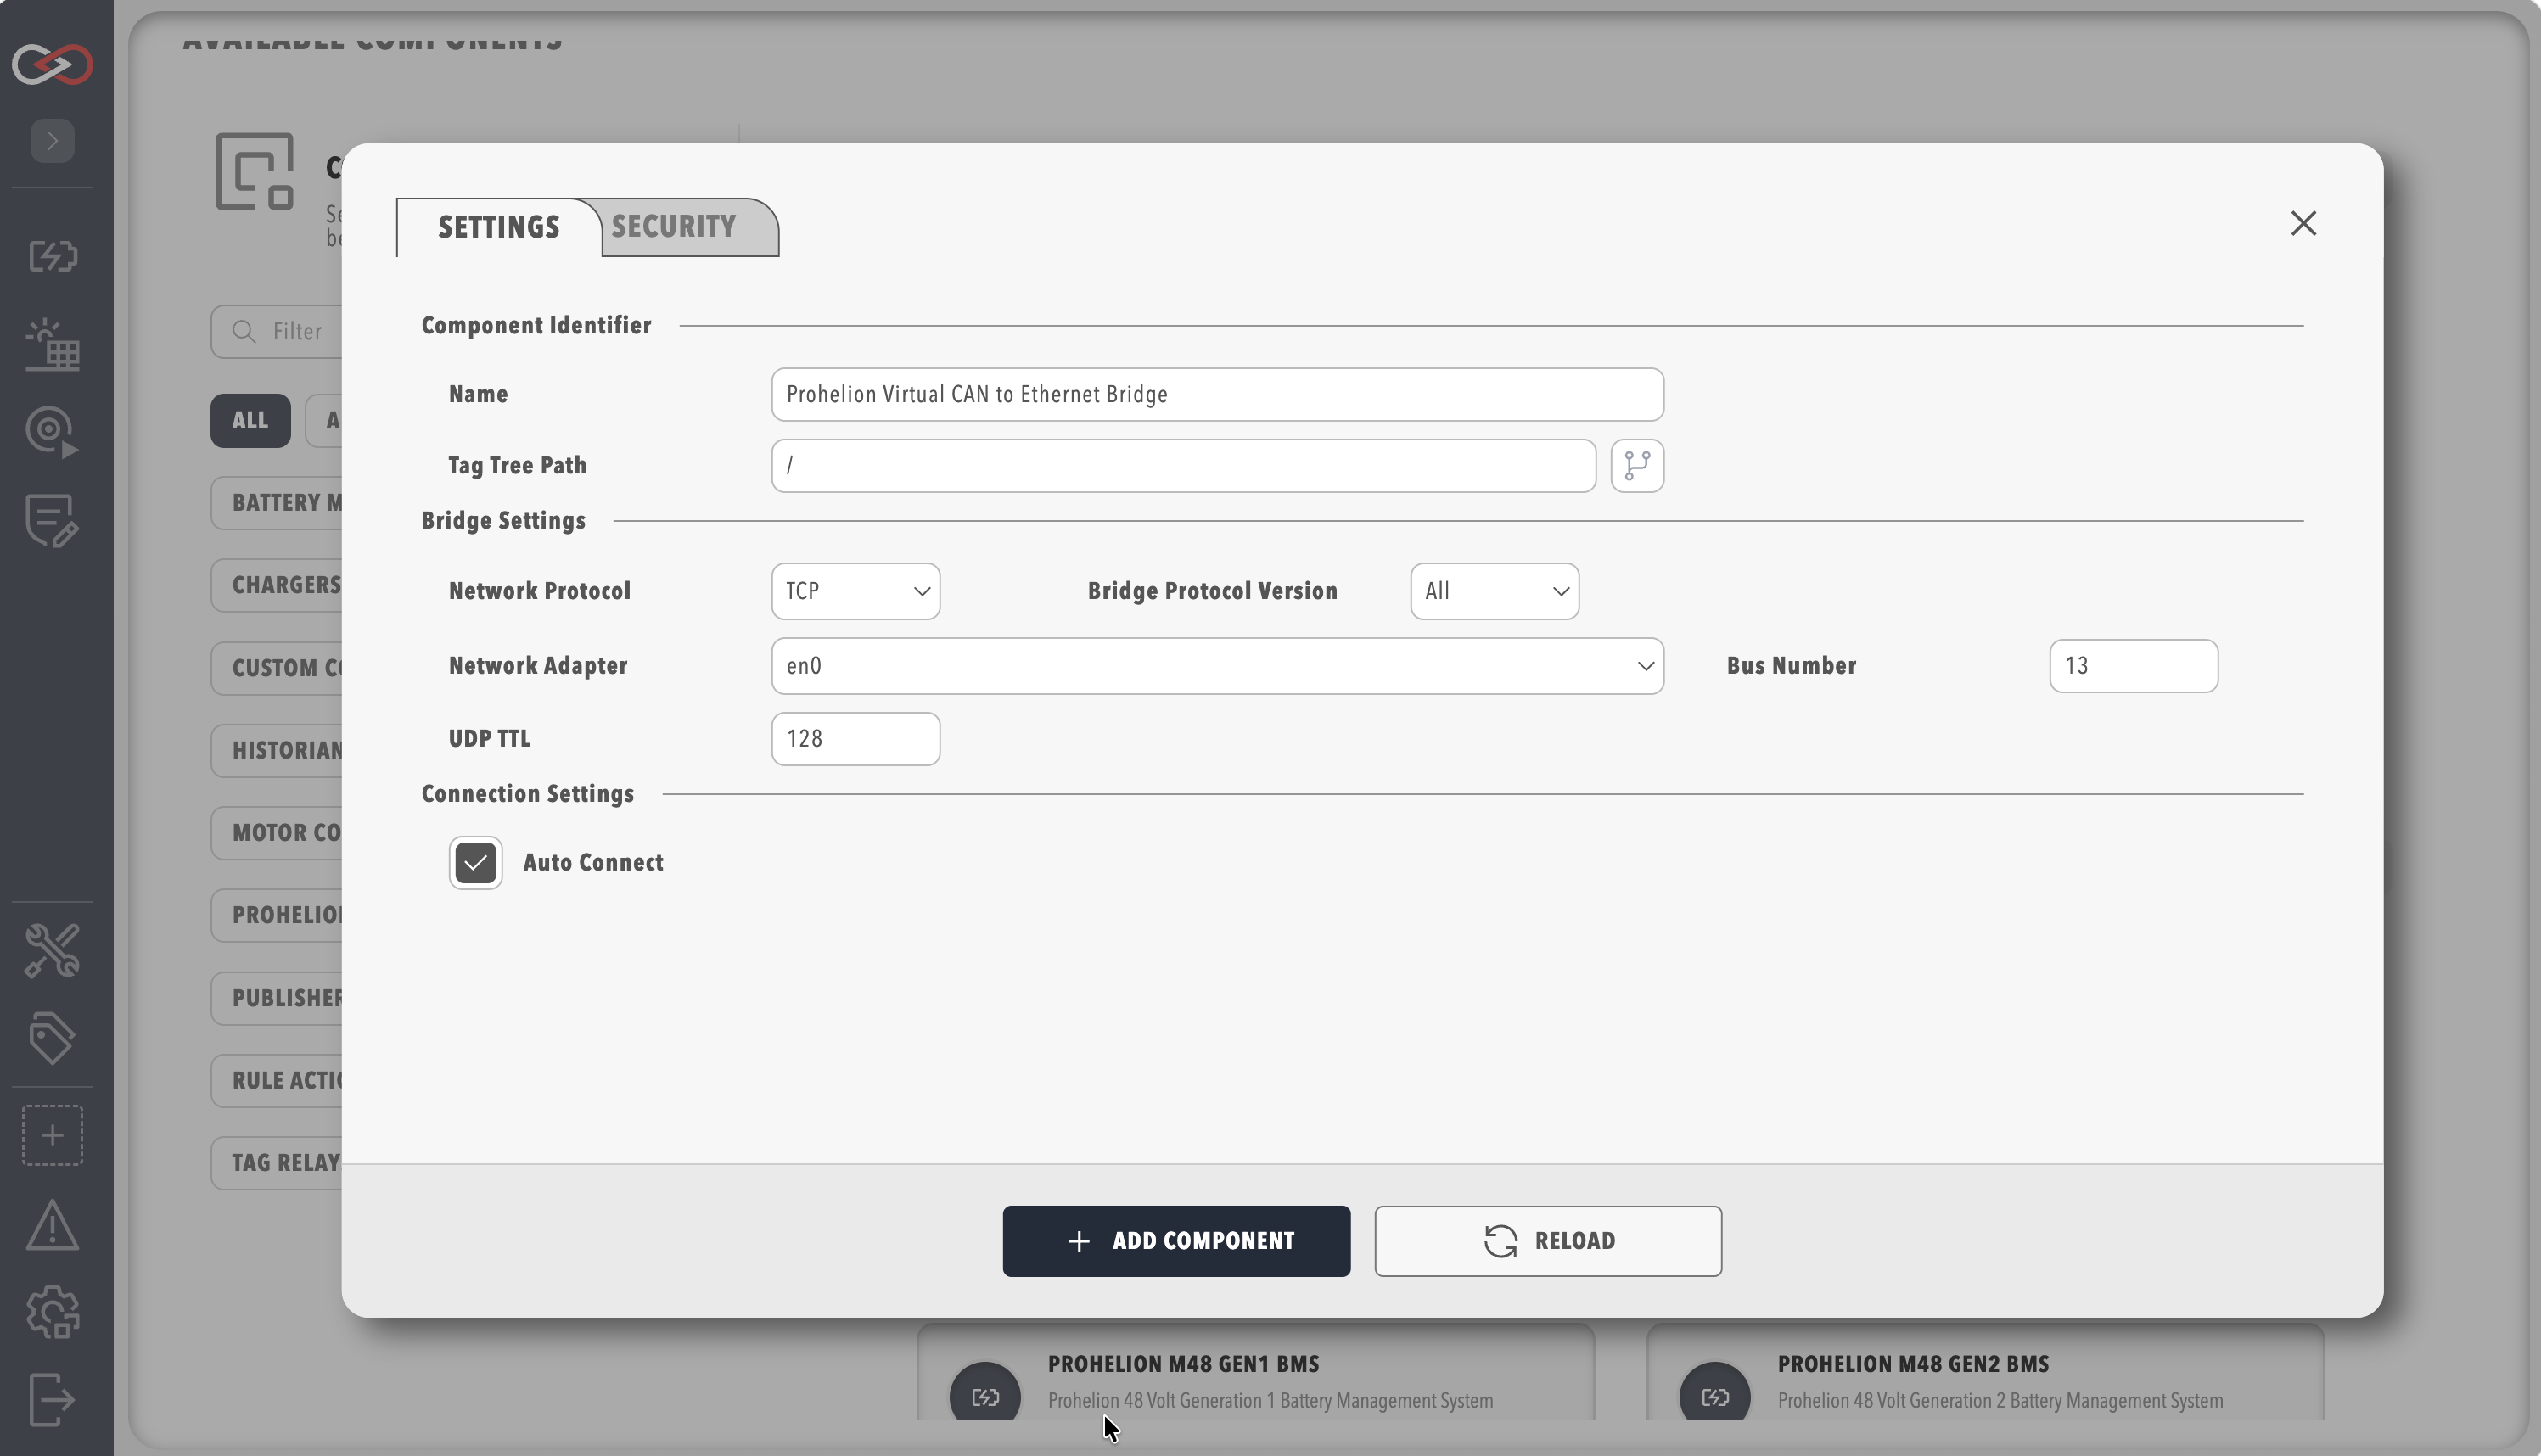Open the warning triangle alerts icon

[52, 1225]
